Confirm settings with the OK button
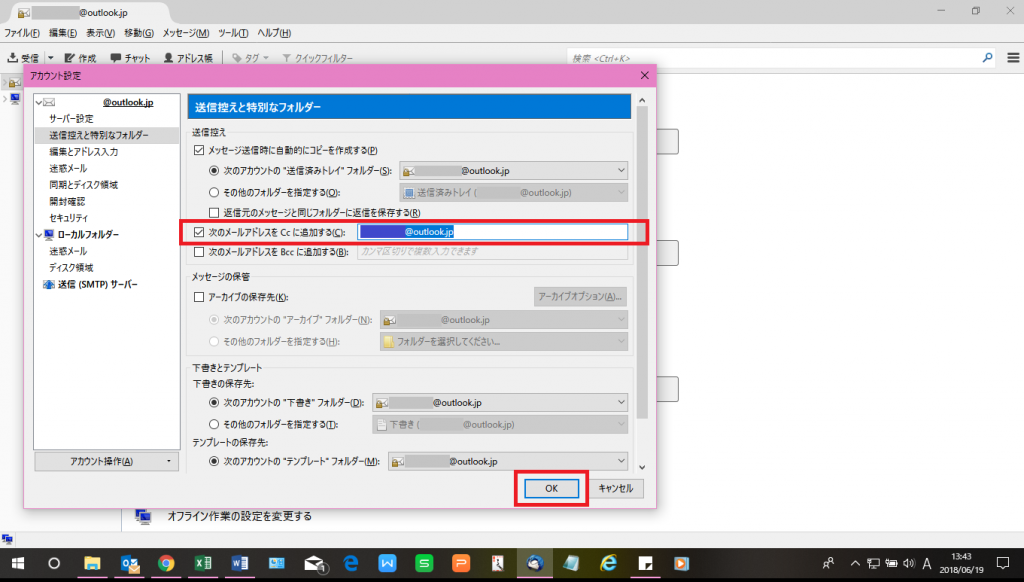The height and width of the screenshot is (582, 1024). (551, 489)
